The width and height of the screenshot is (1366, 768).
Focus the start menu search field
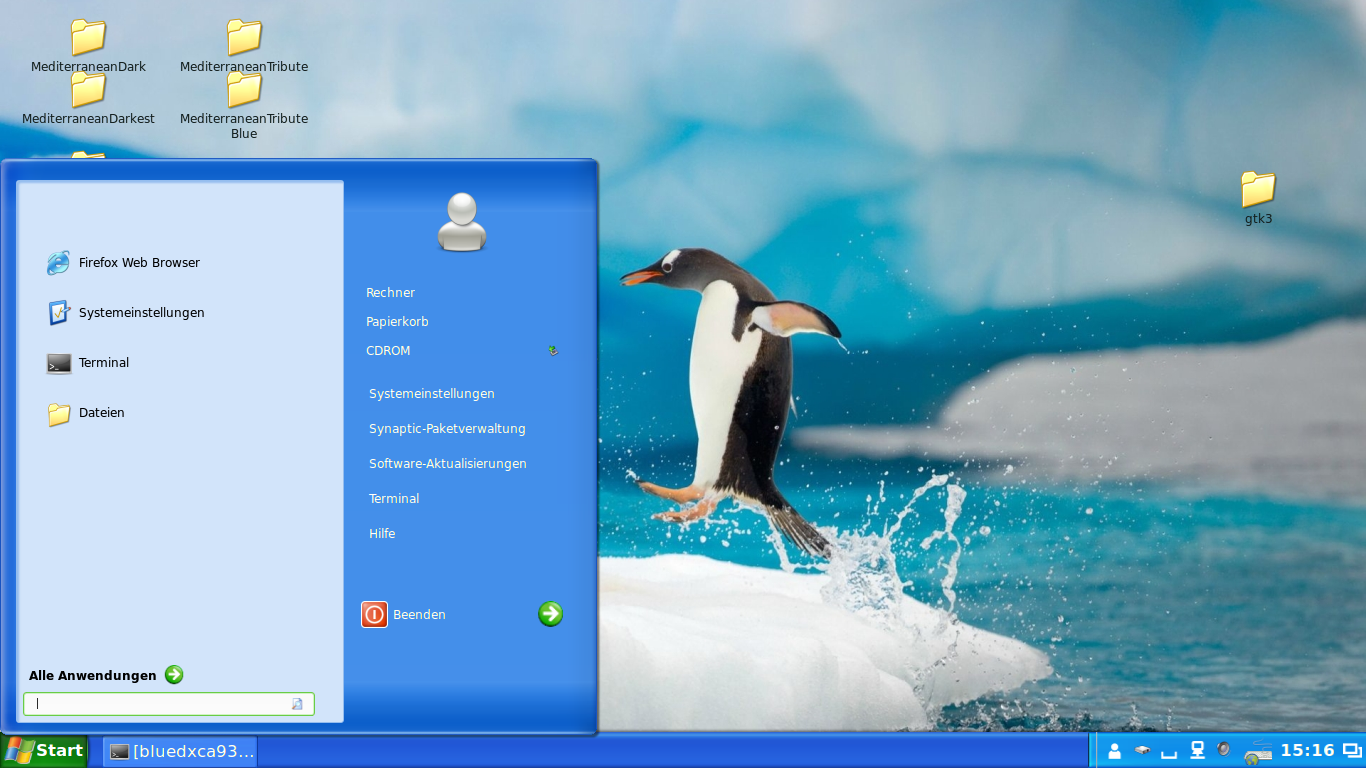(x=169, y=704)
